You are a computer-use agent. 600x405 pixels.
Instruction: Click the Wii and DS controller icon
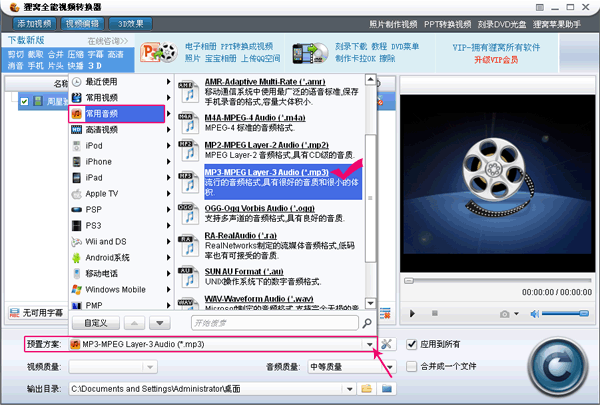[x=77, y=242]
